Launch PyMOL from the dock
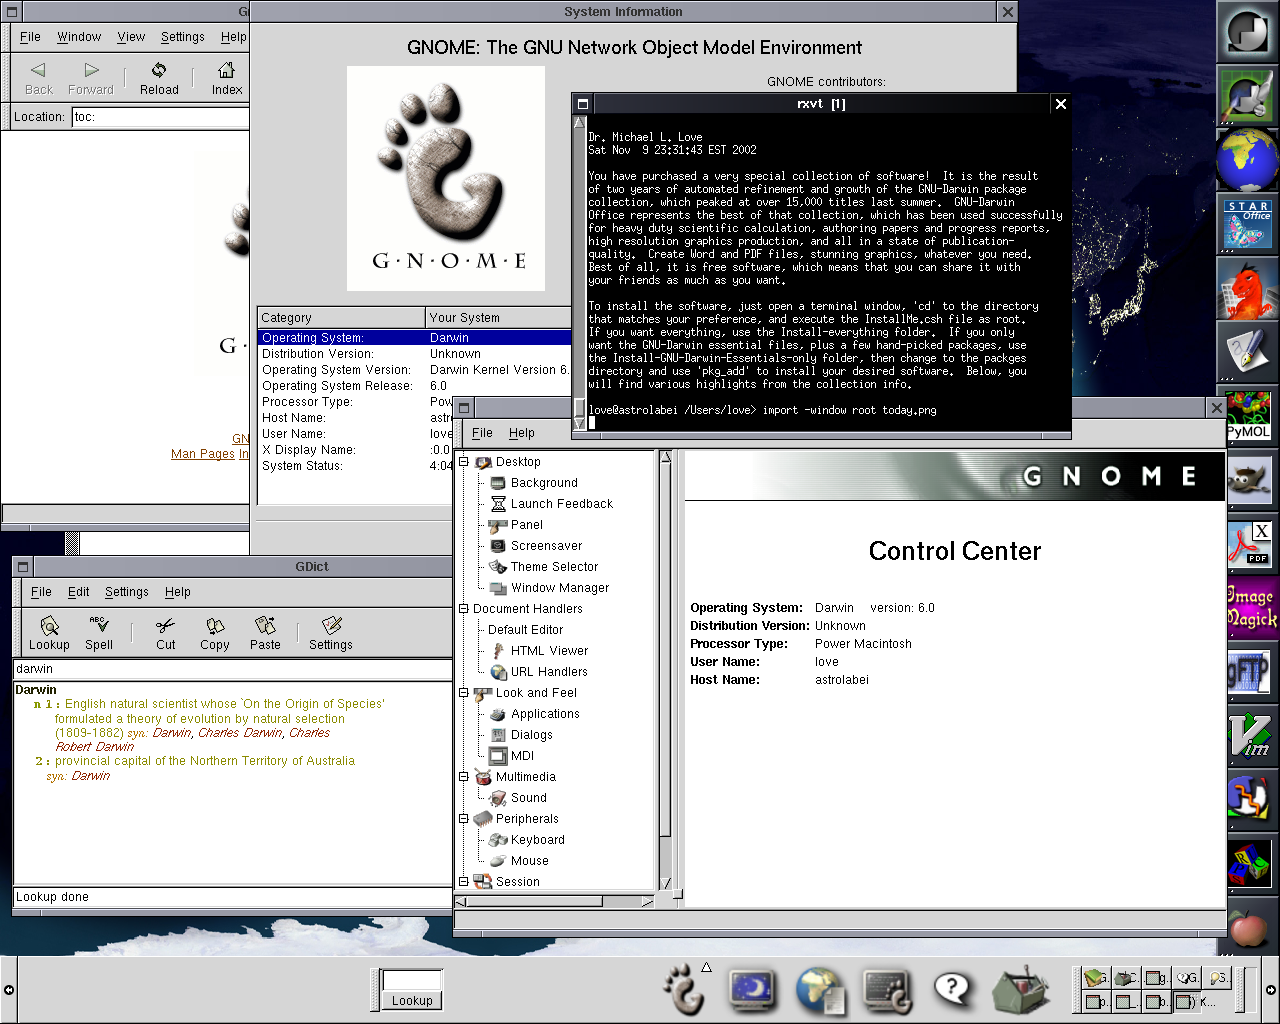The width and height of the screenshot is (1280, 1024). [x=1248, y=415]
